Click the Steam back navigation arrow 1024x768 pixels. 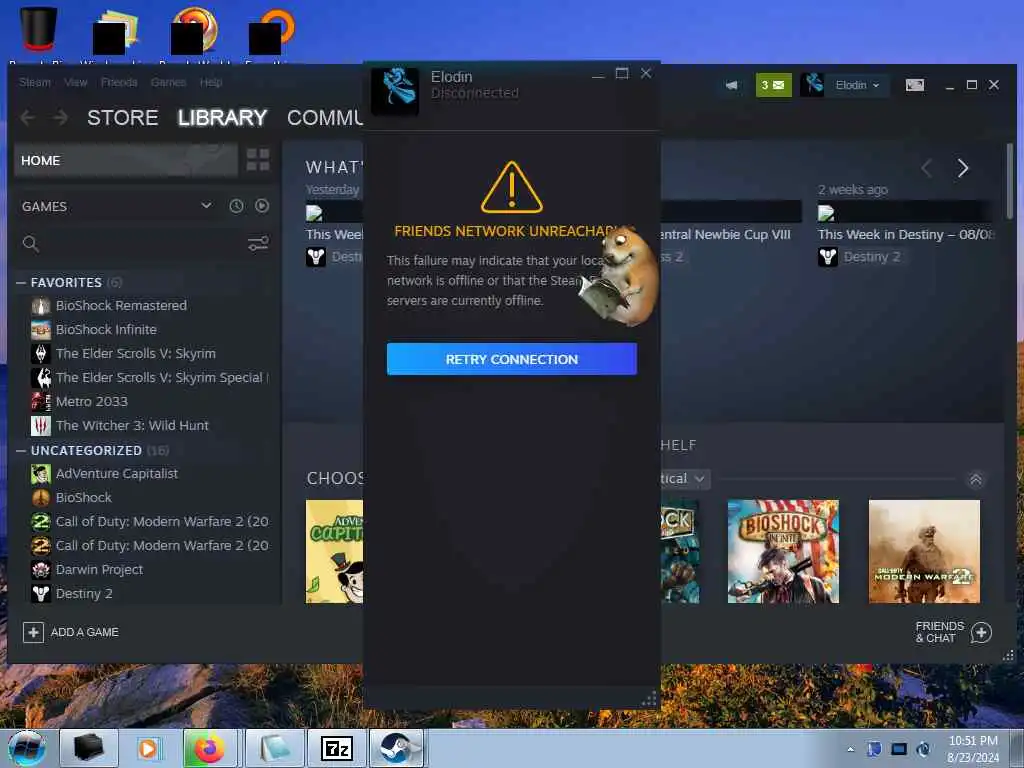(x=27, y=118)
